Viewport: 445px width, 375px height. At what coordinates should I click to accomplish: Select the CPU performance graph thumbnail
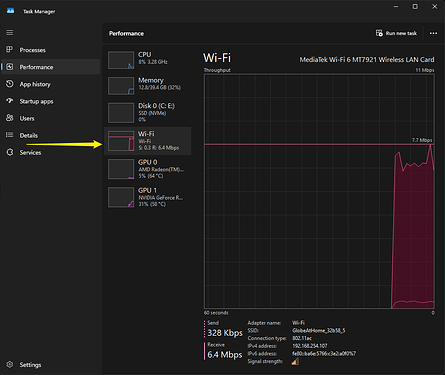click(121, 60)
